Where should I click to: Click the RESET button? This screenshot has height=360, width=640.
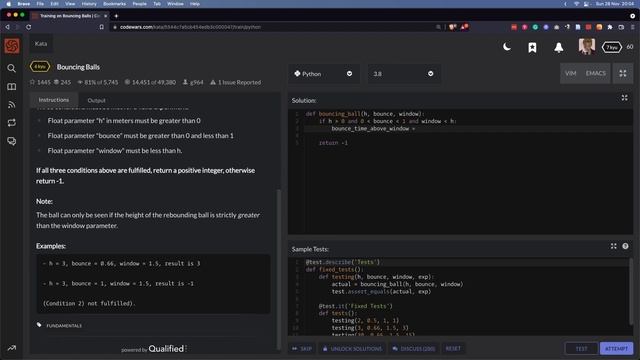(453, 349)
